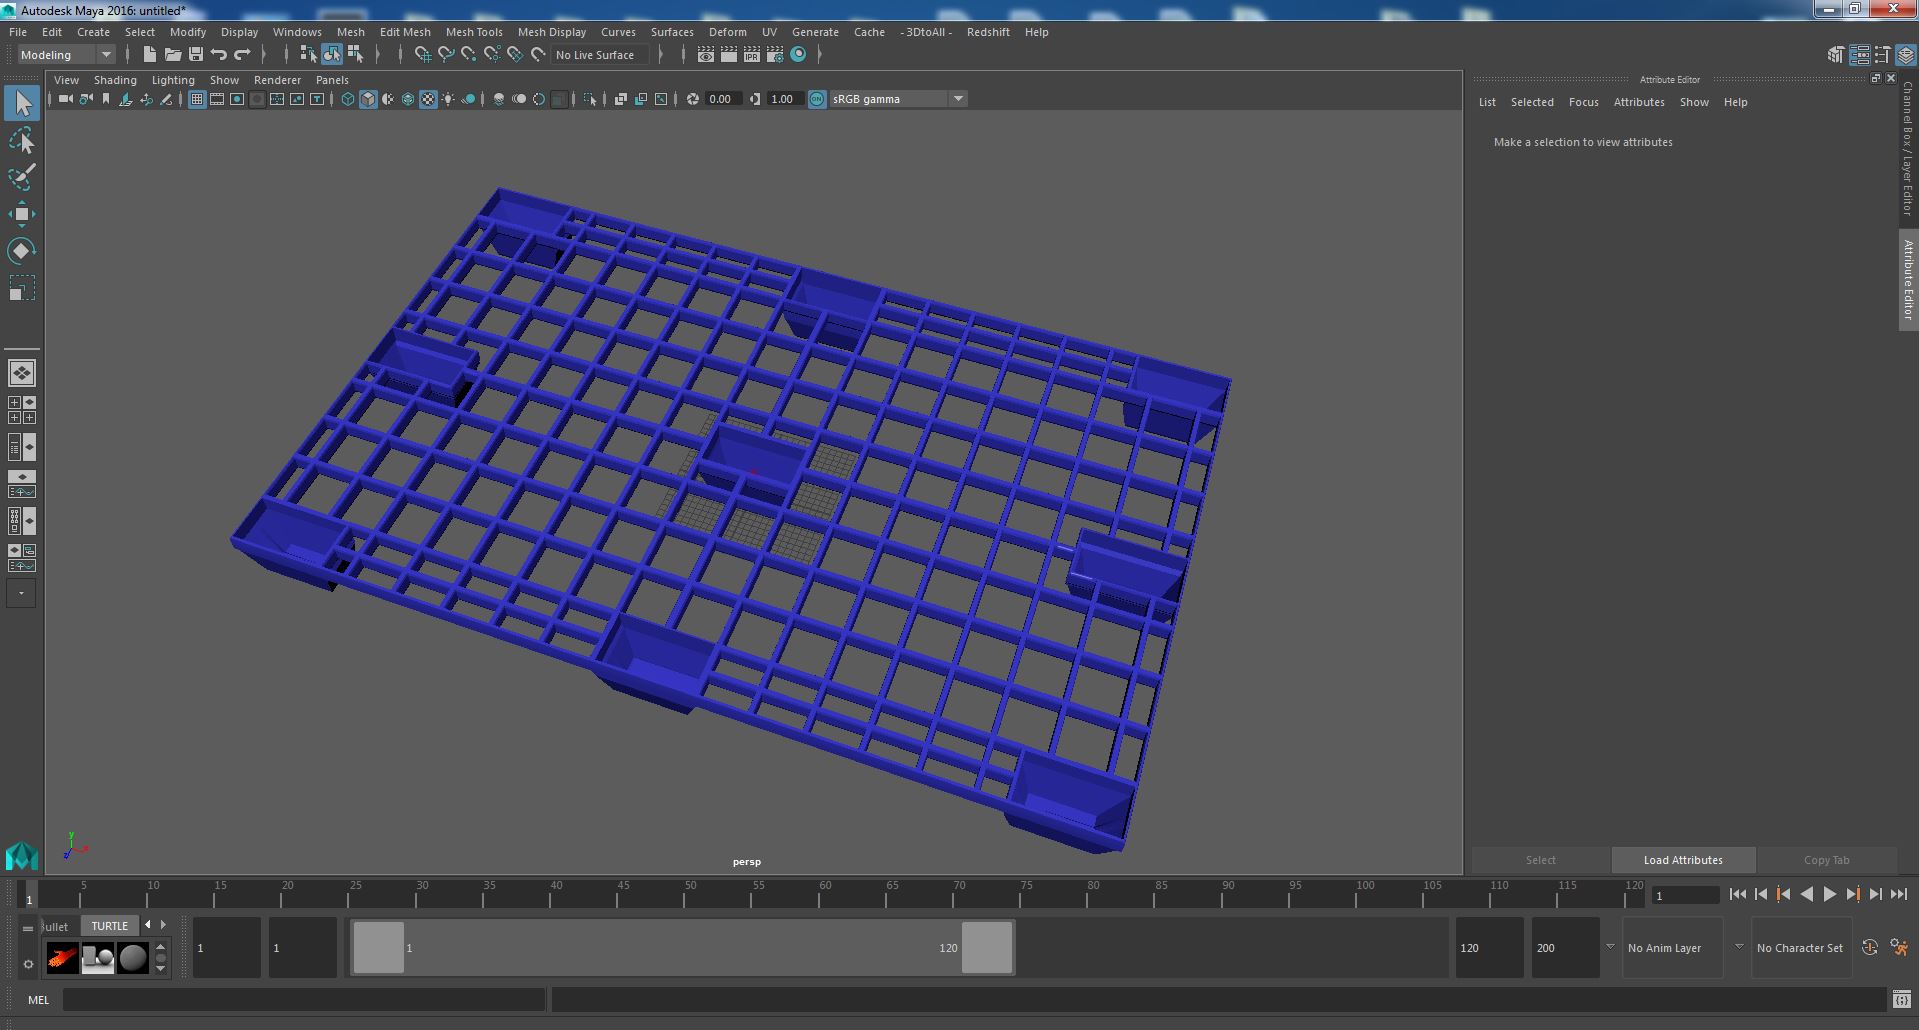Activate the Scale tool

[21, 288]
